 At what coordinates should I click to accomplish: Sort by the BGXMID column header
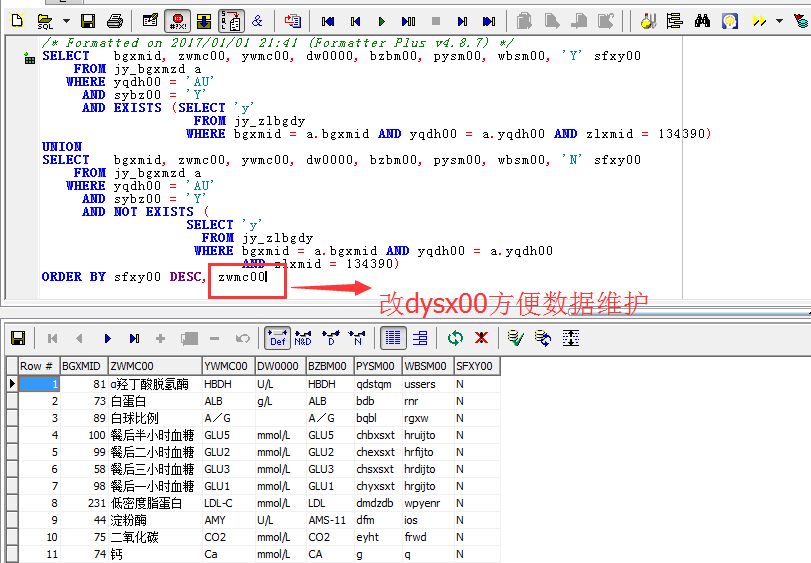(x=84, y=366)
